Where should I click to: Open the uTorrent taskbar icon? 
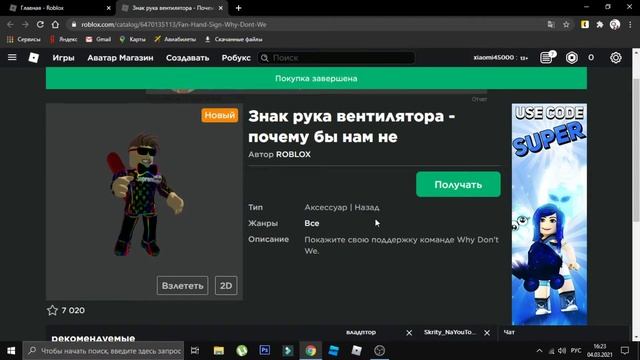[x=242, y=351]
